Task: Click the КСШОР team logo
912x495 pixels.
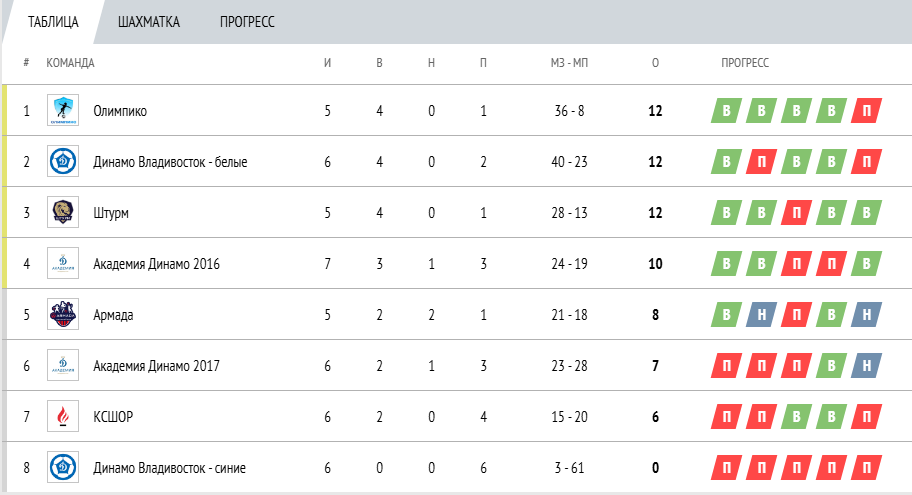Action: (63, 416)
